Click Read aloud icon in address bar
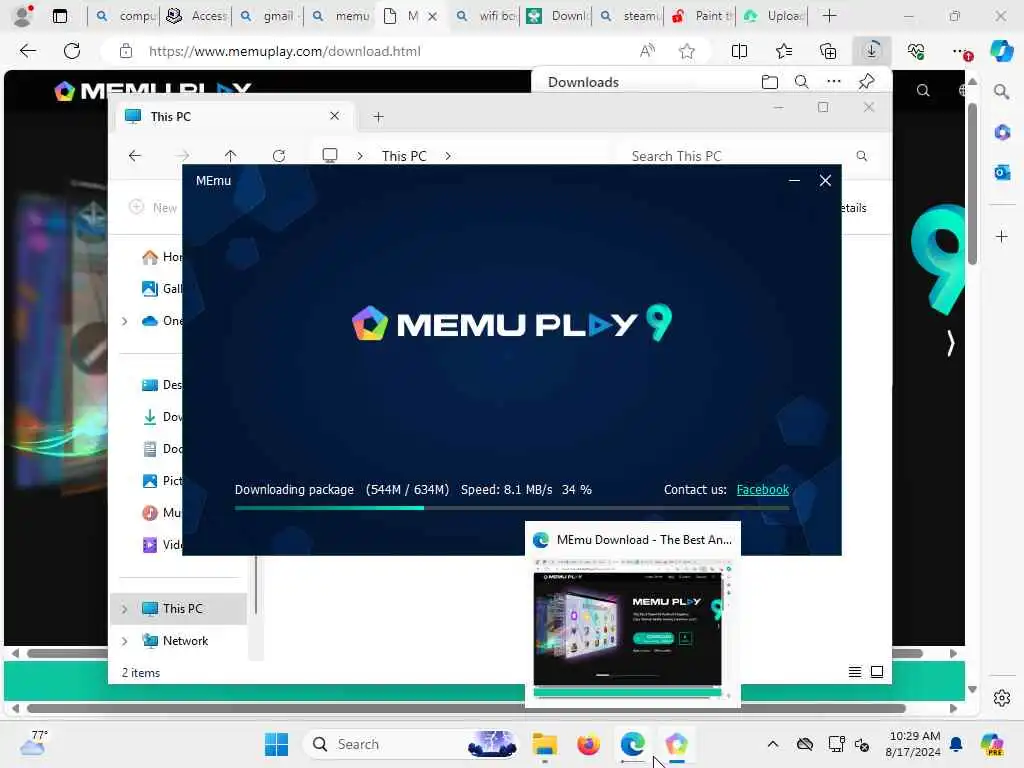The height and width of the screenshot is (768, 1024). tap(647, 51)
